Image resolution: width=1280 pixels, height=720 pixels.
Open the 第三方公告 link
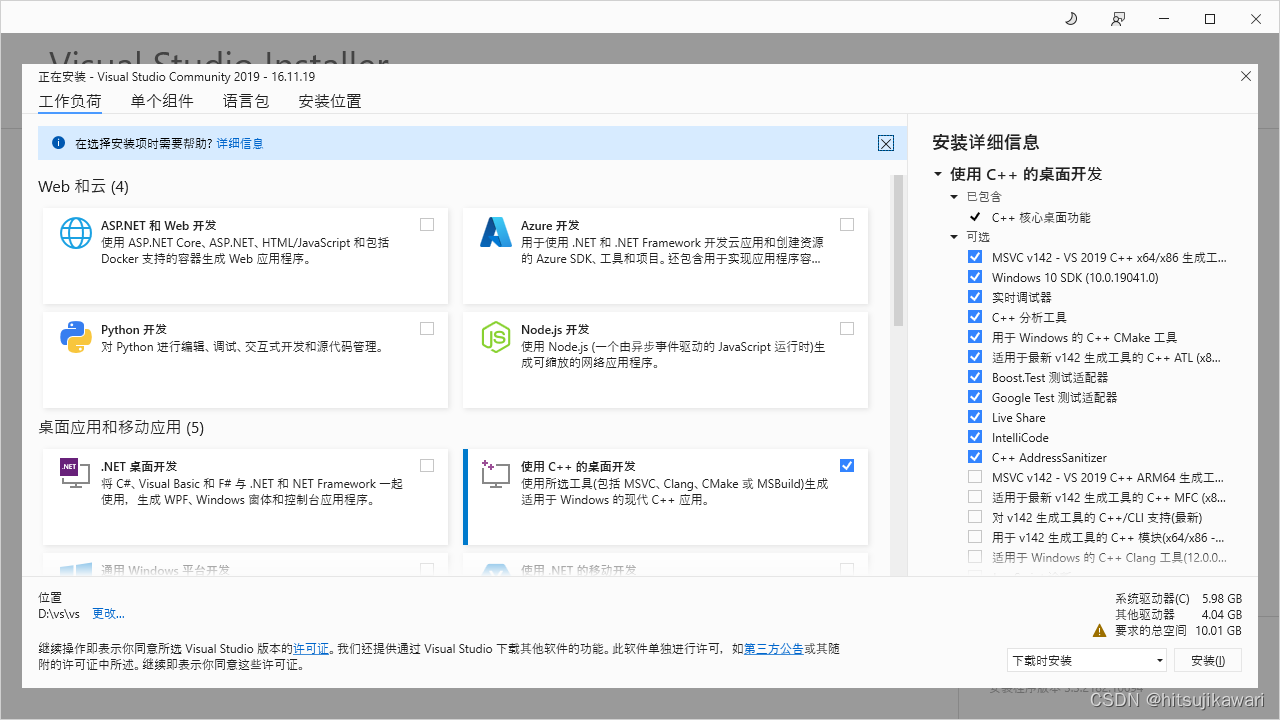(x=774, y=648)
